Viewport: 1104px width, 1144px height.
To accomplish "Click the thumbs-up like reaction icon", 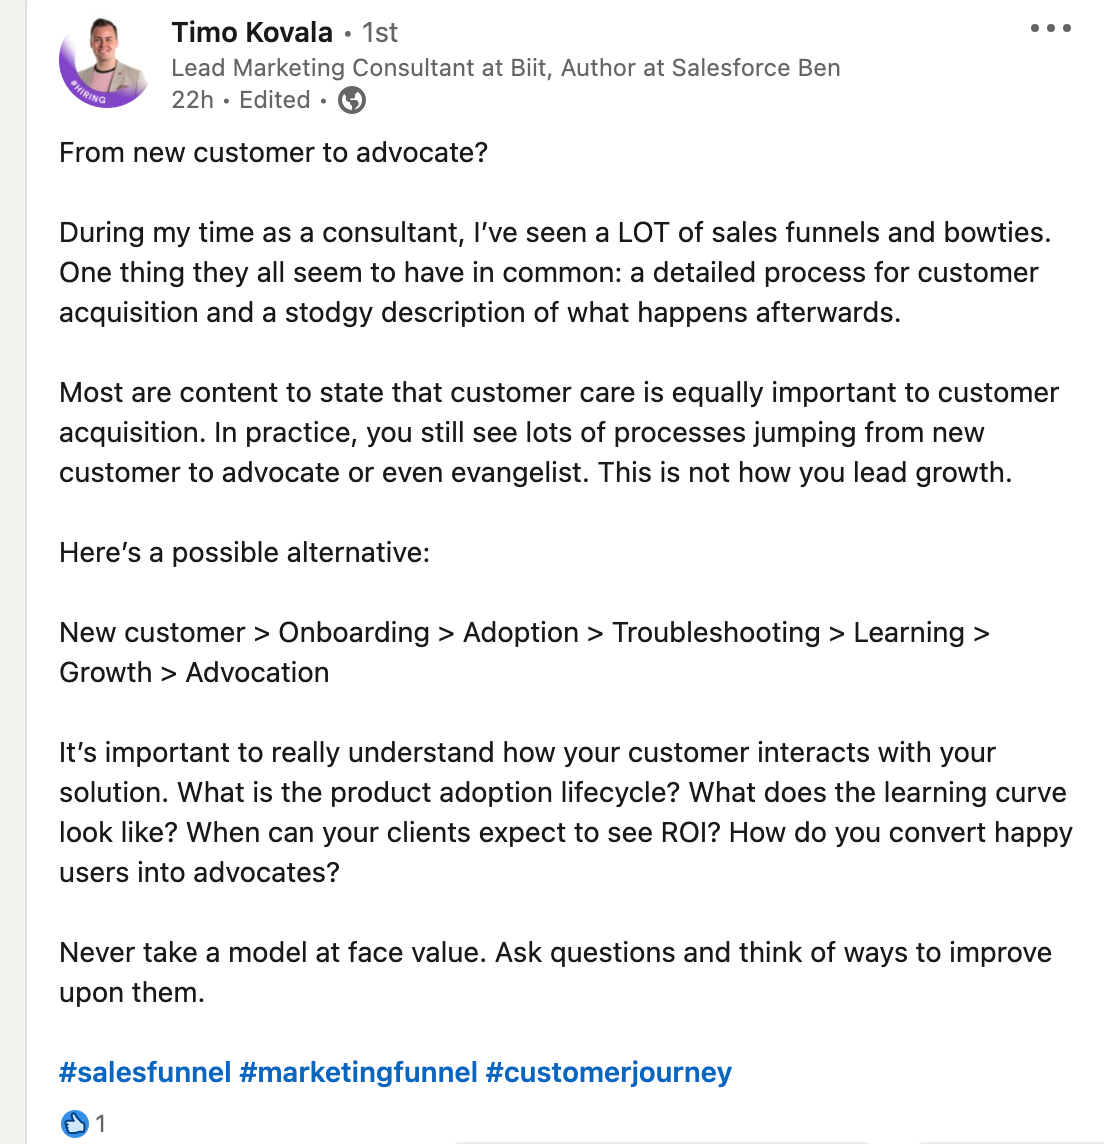I will point(74,1124).
